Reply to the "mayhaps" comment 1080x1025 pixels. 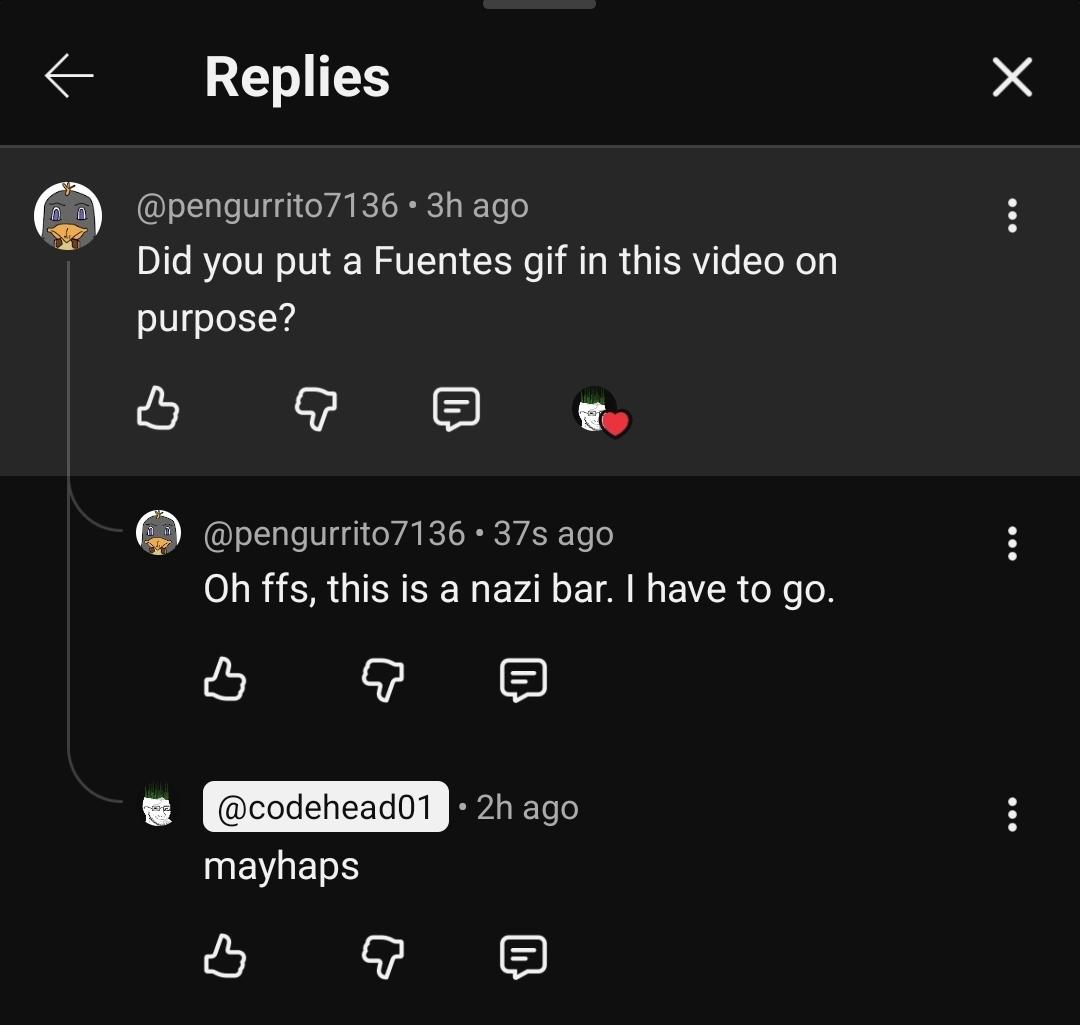[523, 956]
